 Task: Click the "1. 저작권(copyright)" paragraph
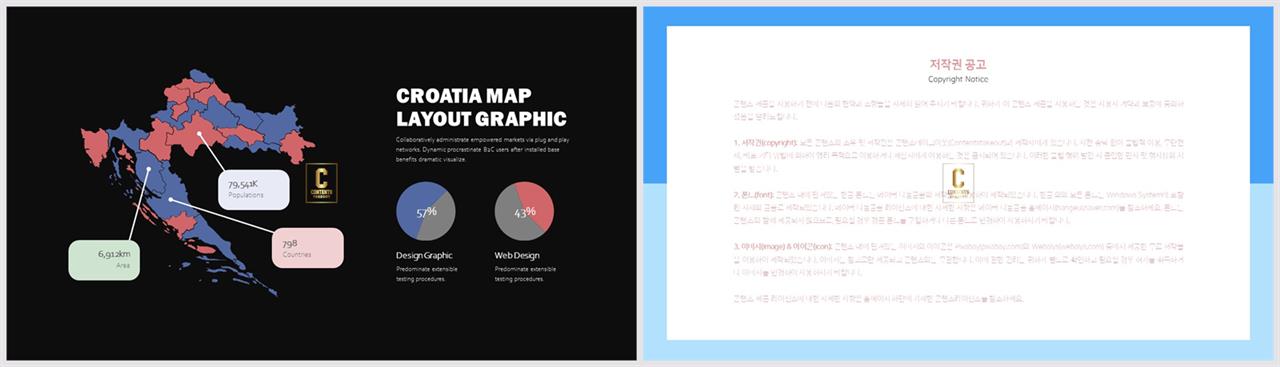tap(958, 156)
